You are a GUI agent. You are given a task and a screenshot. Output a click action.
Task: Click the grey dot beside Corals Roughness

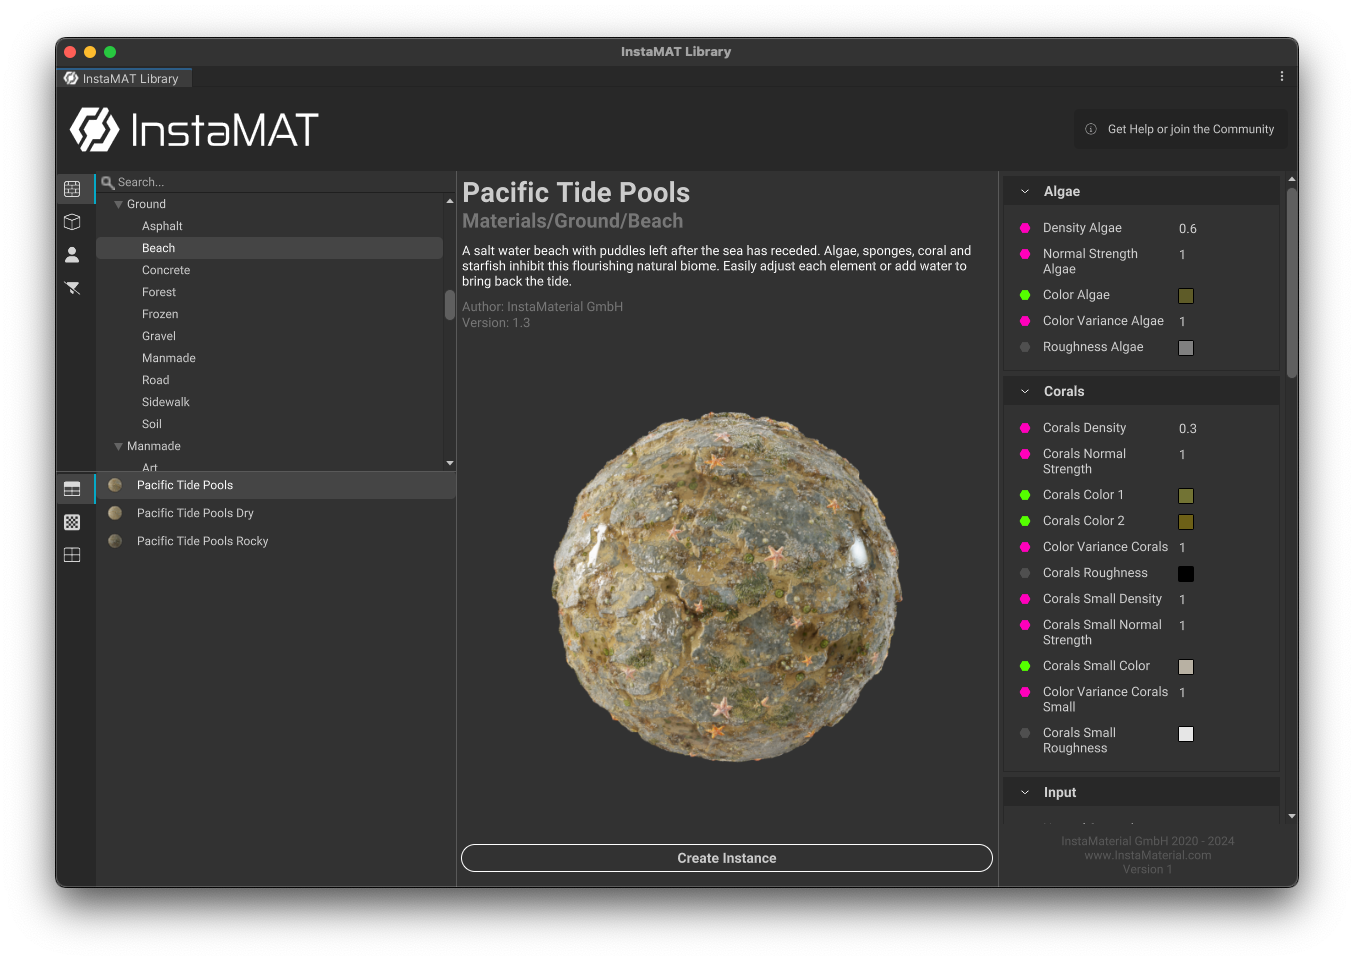tap(1025, 573)
